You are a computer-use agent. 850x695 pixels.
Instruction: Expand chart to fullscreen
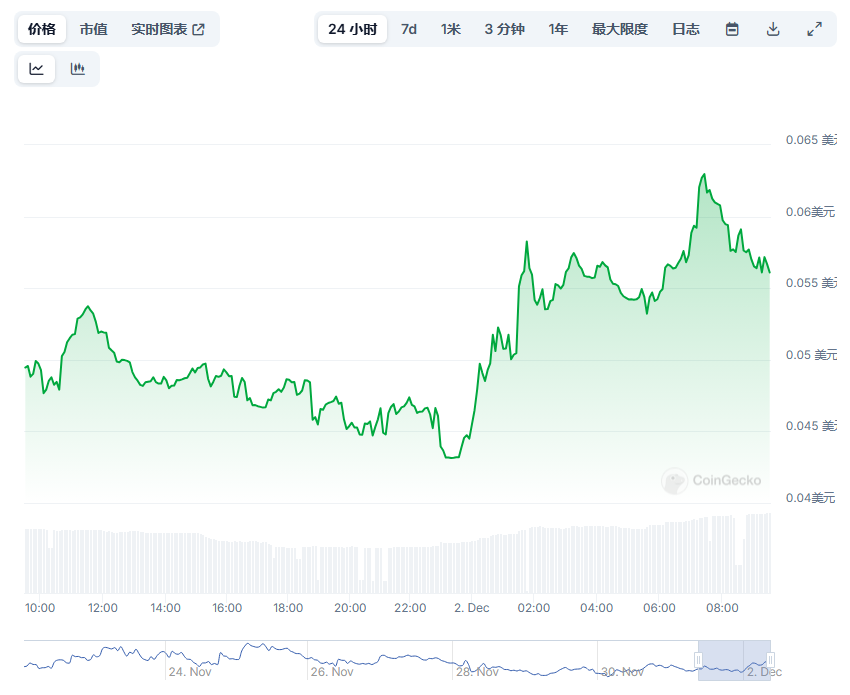tap(814, 29)
